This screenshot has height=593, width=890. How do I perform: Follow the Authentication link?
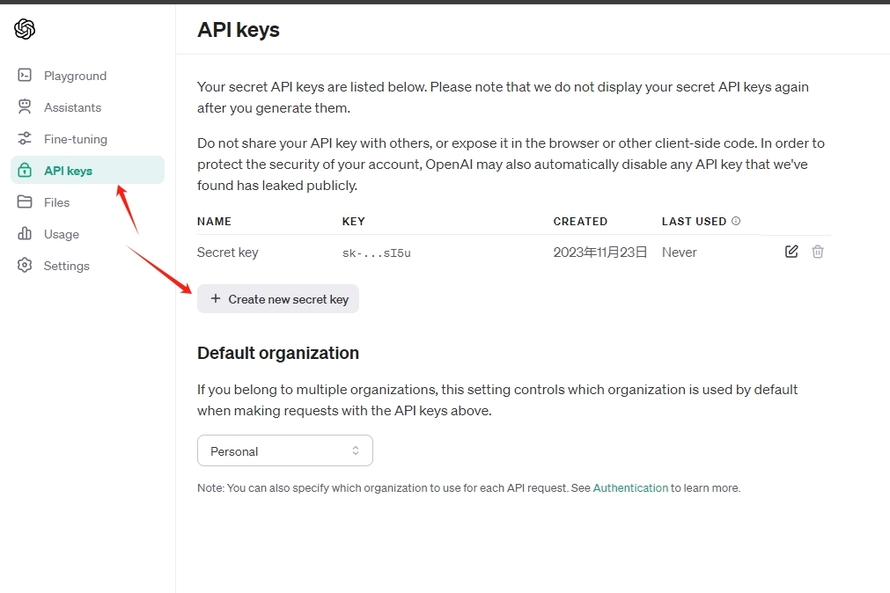630,488
